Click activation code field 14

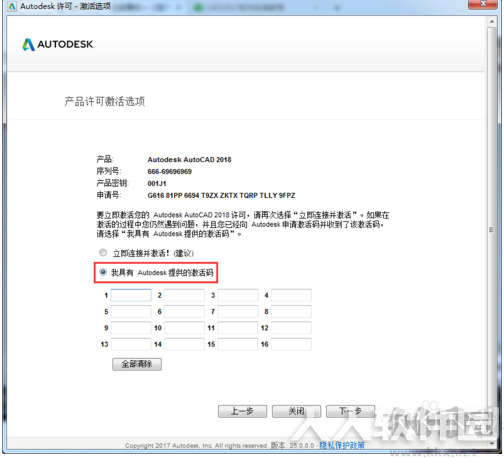(x=184, y=344)
